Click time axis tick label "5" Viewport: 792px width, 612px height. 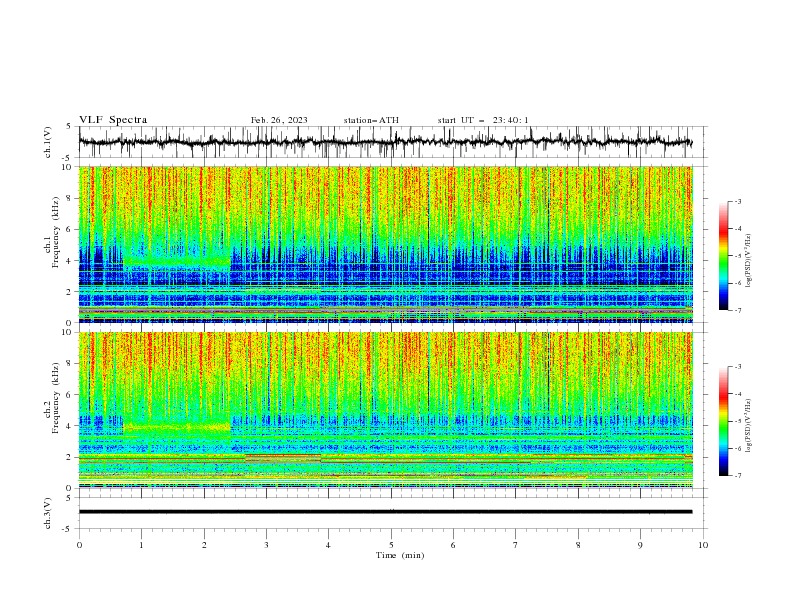pos(391,545)
